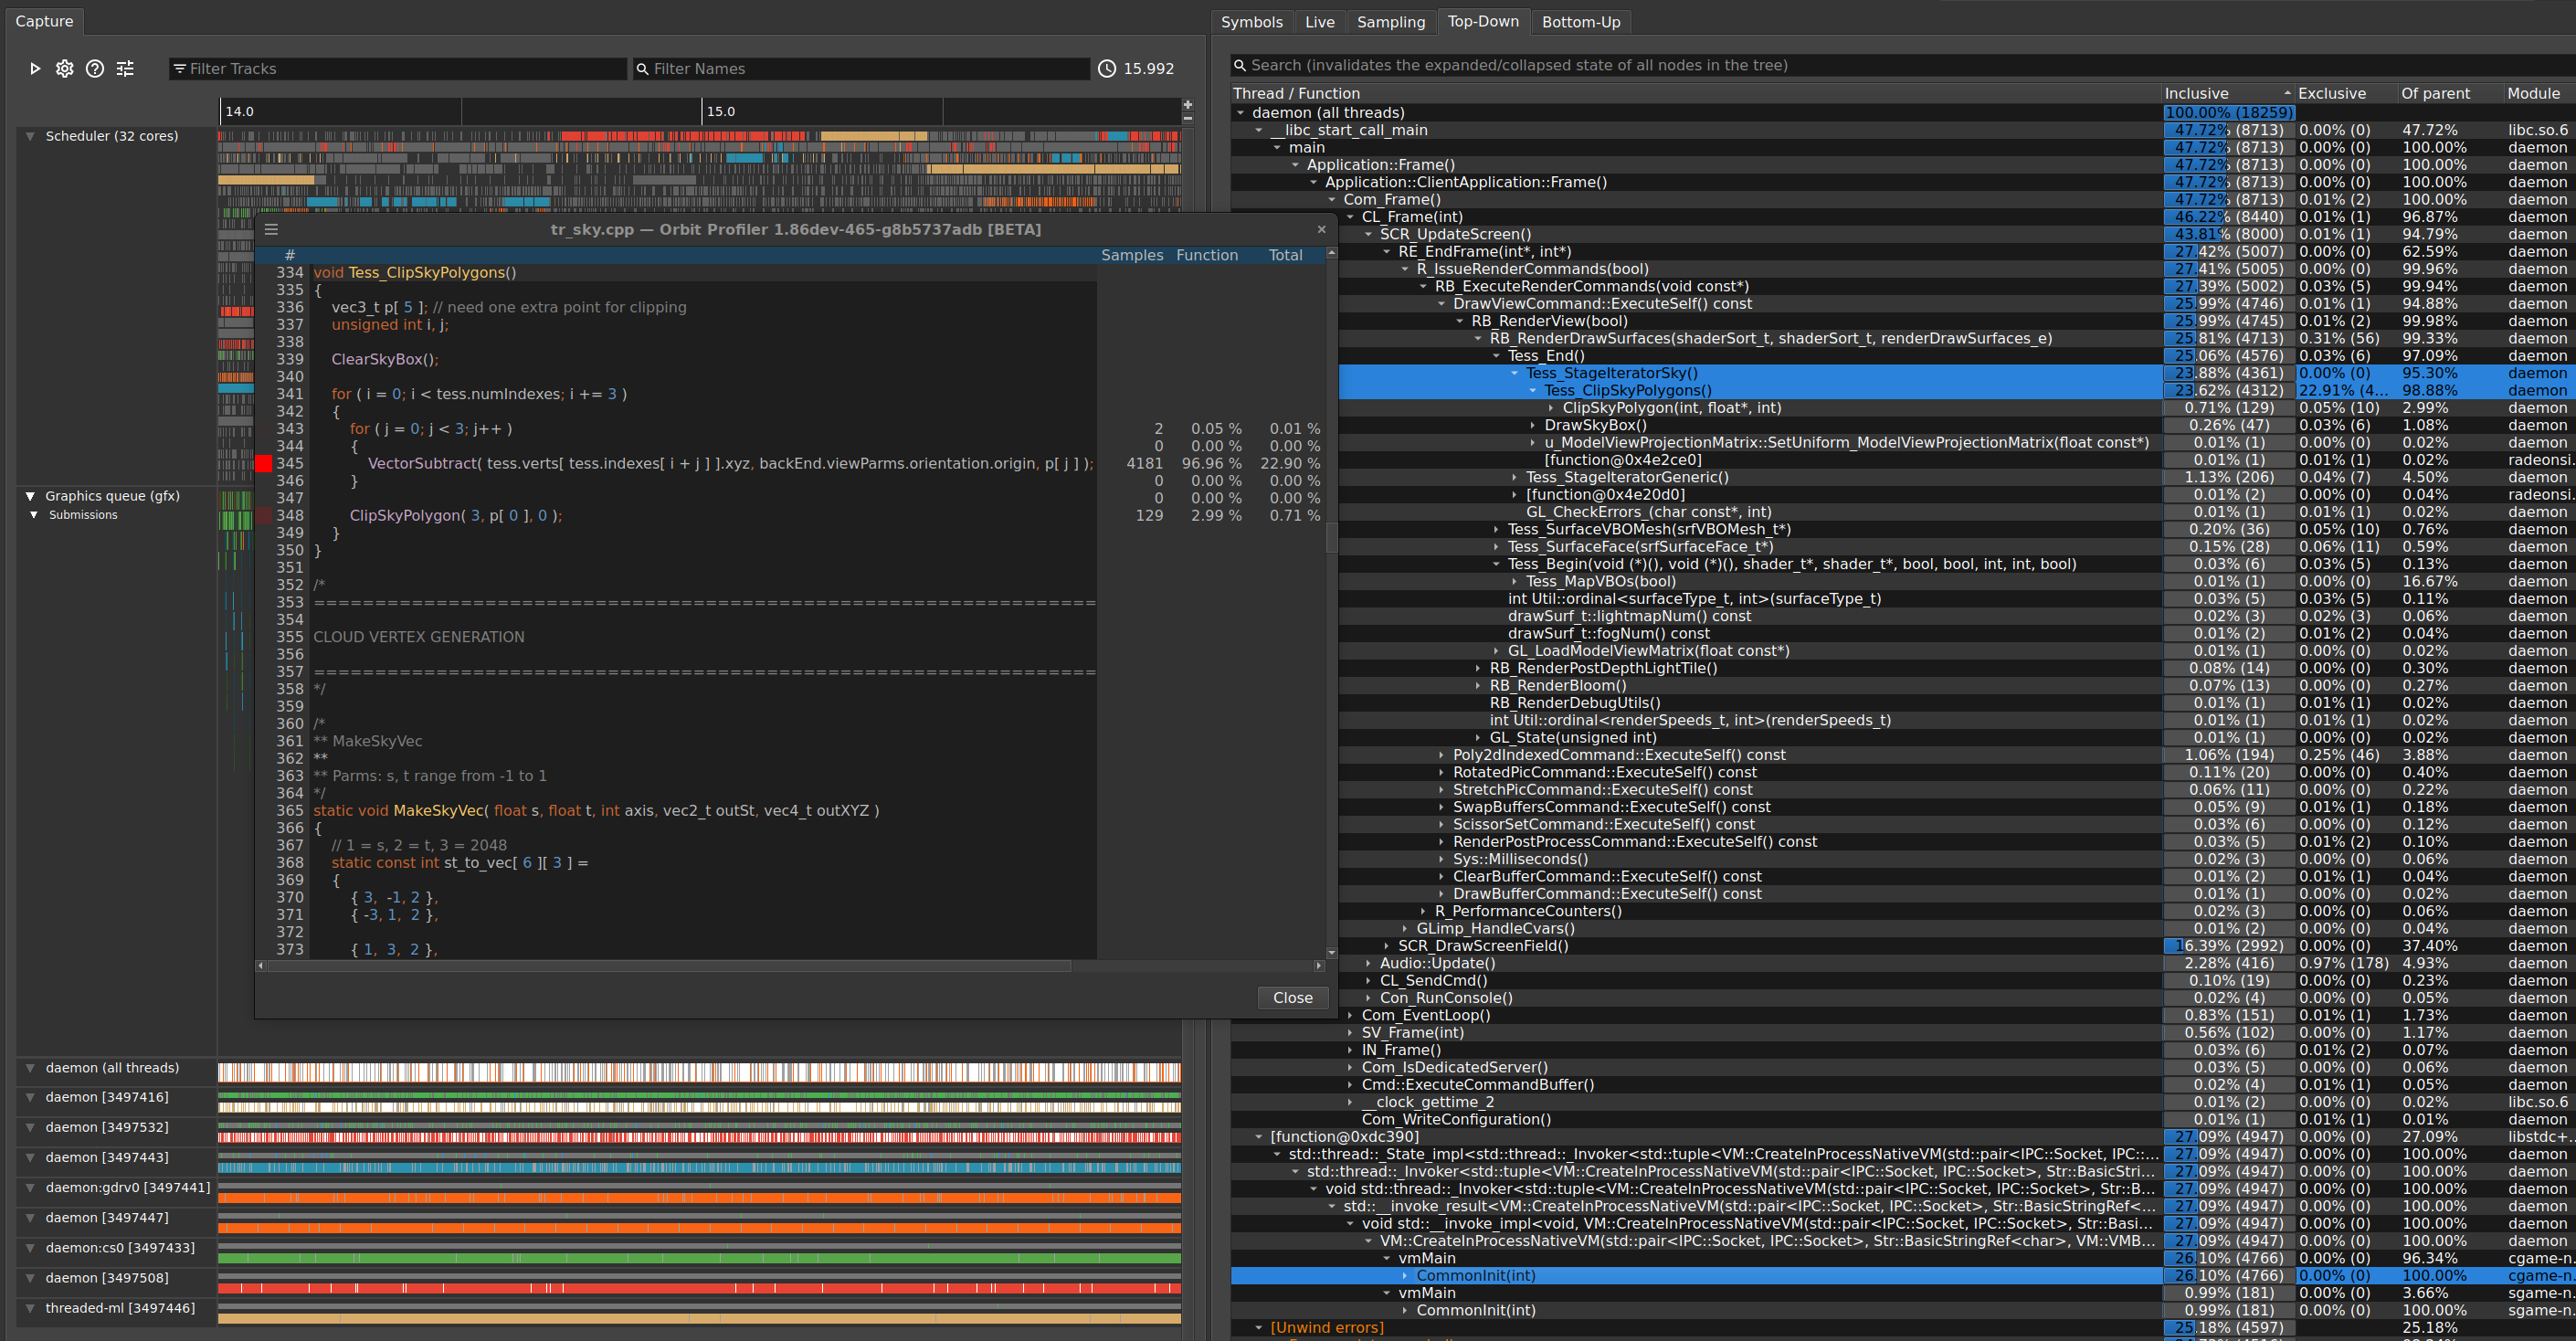
Task: Open the Symbols tab
Action: click(x=1252, y=21)
